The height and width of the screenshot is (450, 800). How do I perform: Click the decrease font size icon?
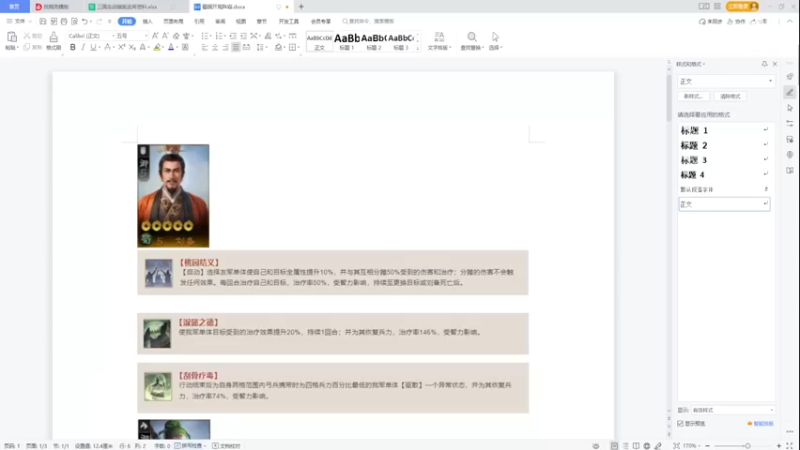point(165,36)
